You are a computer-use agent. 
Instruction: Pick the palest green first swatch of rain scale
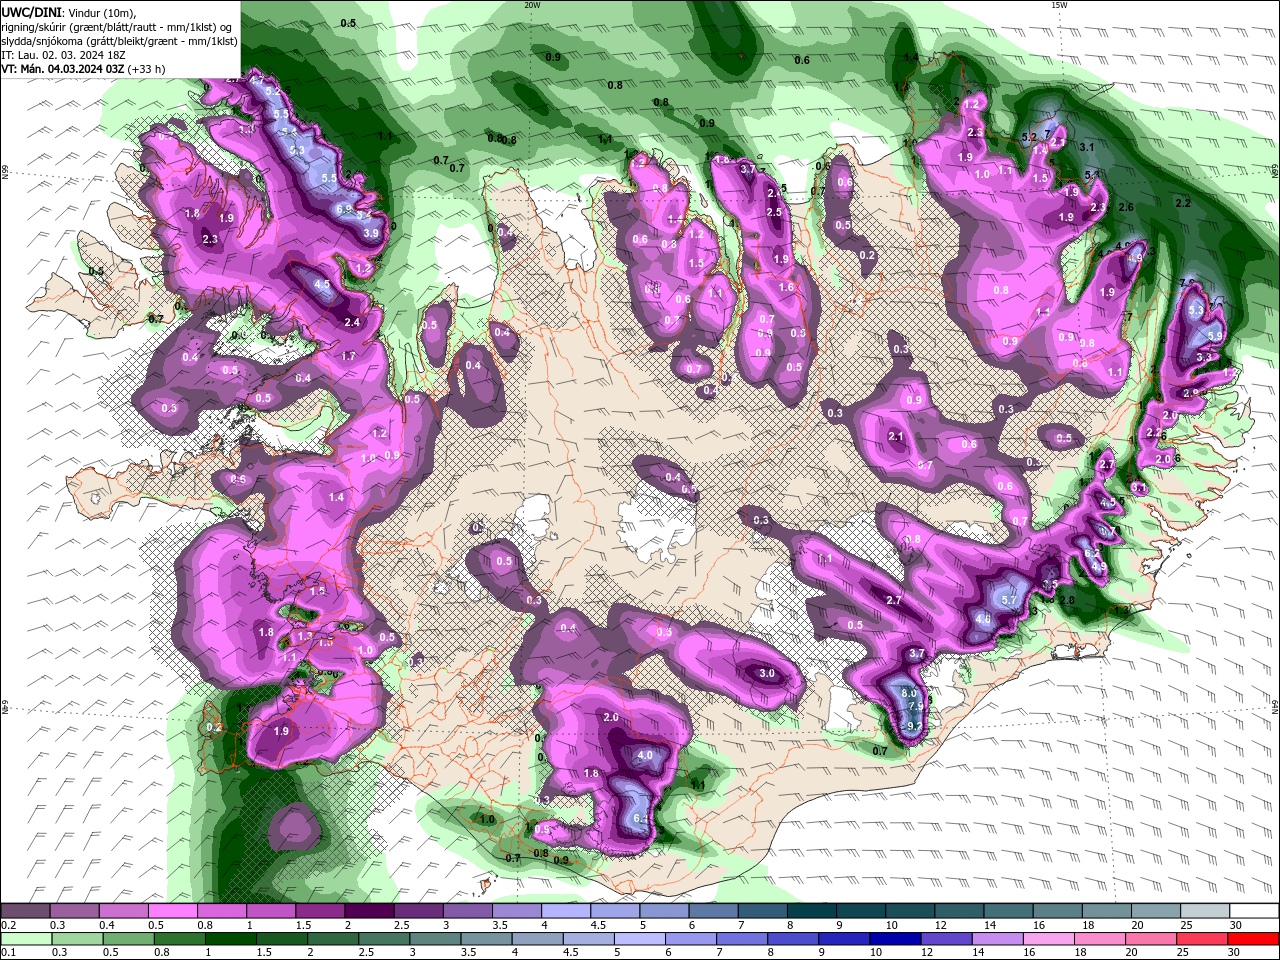pos(26,939)
